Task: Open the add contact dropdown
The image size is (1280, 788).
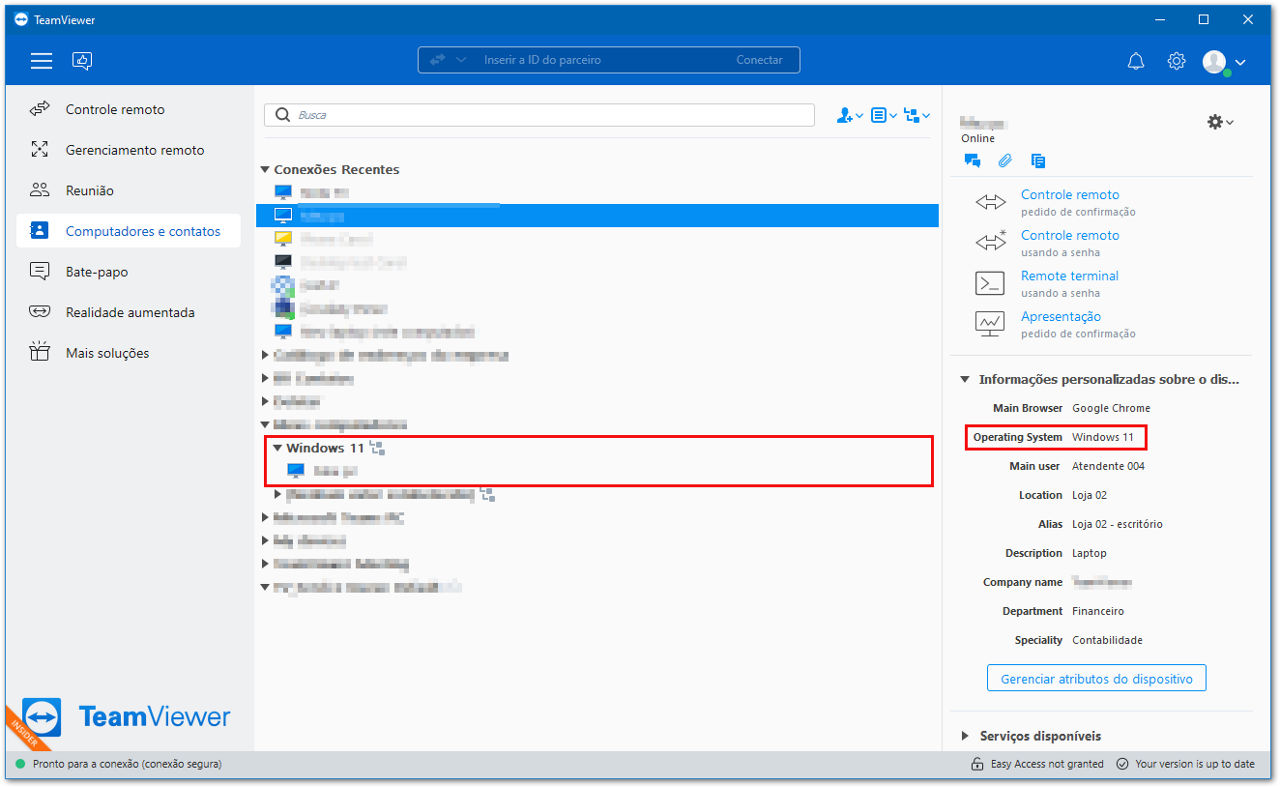Action: click(850, 116)
